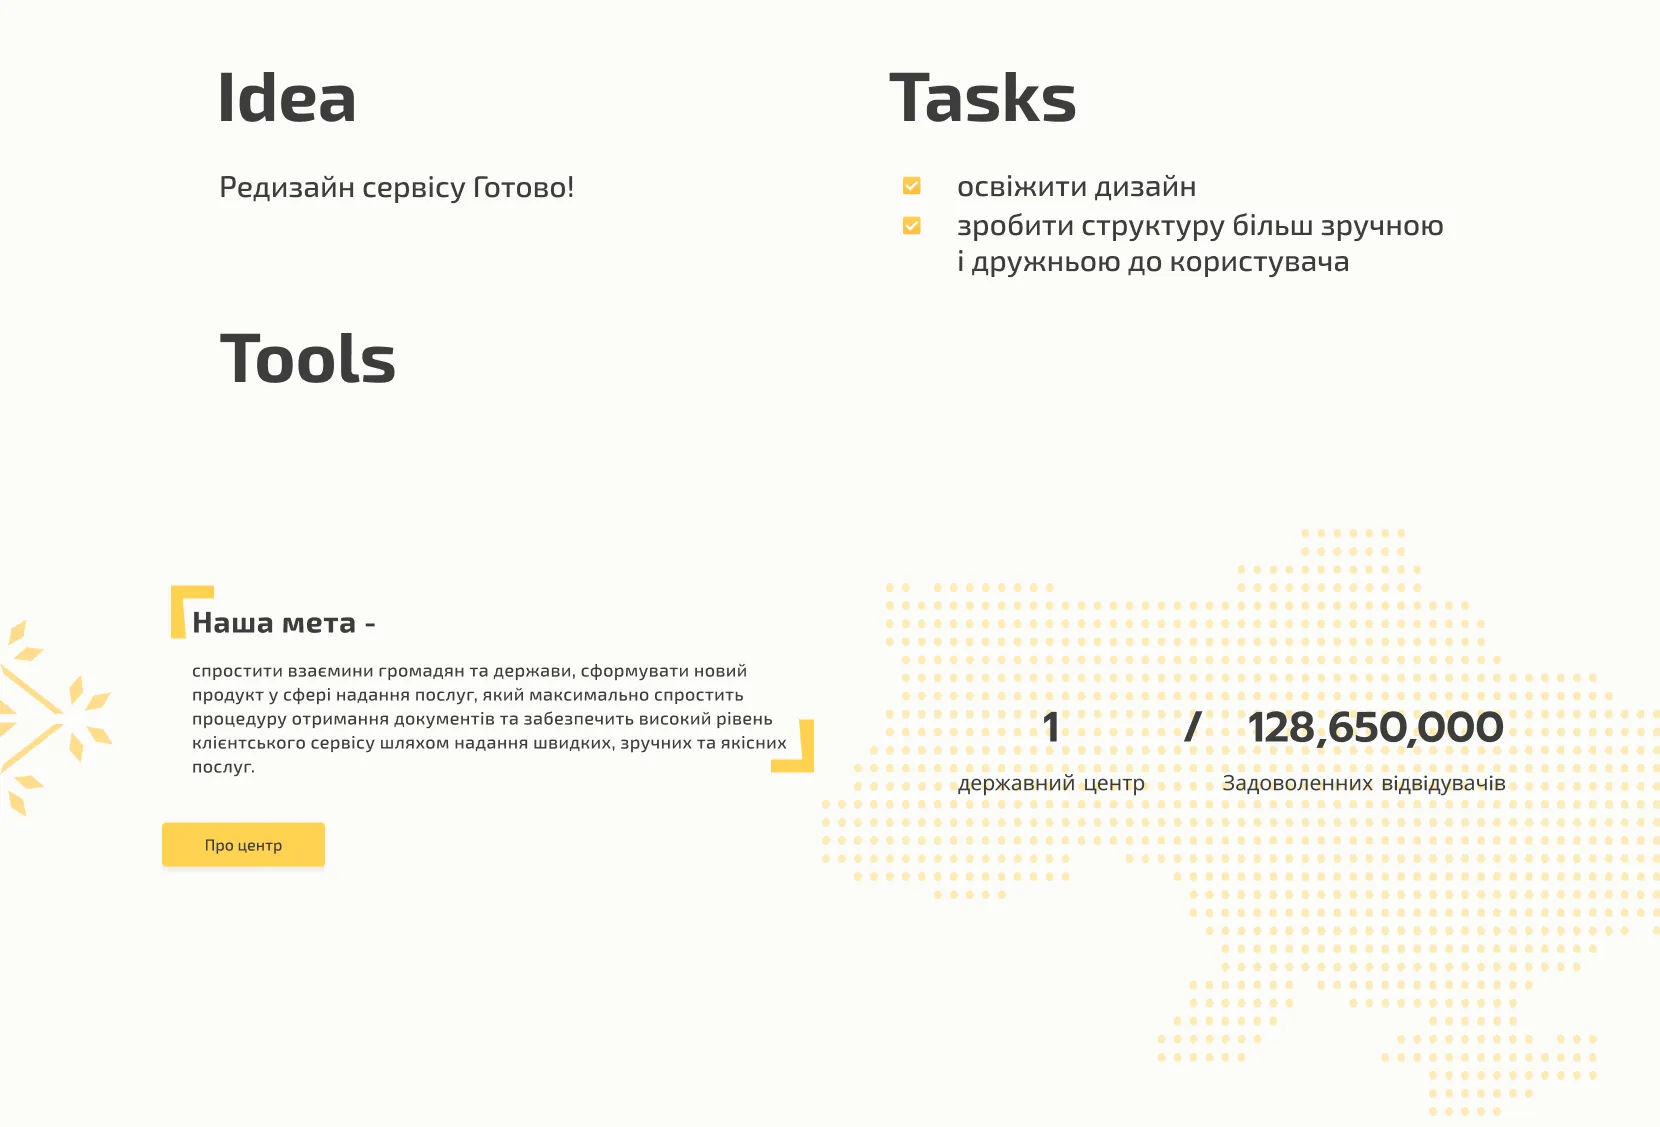
Task: Click the paragraph starting "спростити взаємини громадян"
Action: click(x=489, y=719)
